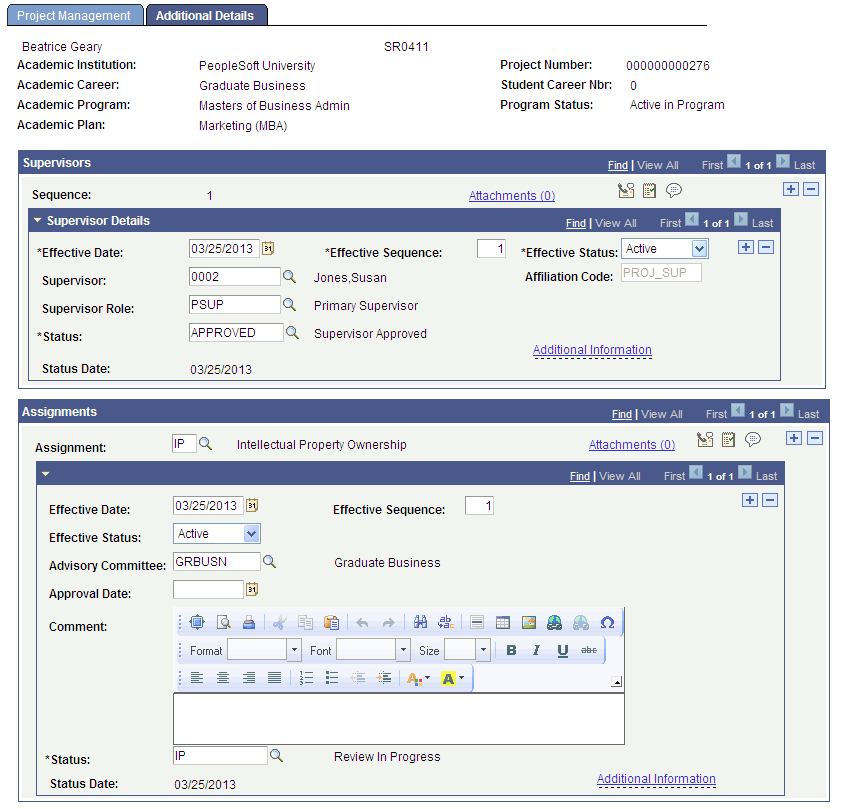Viewport: 845px width, 809px height.
Task: Insert a special character in the Comment editor
Action: pyautogui.click(x=607, y=622)
